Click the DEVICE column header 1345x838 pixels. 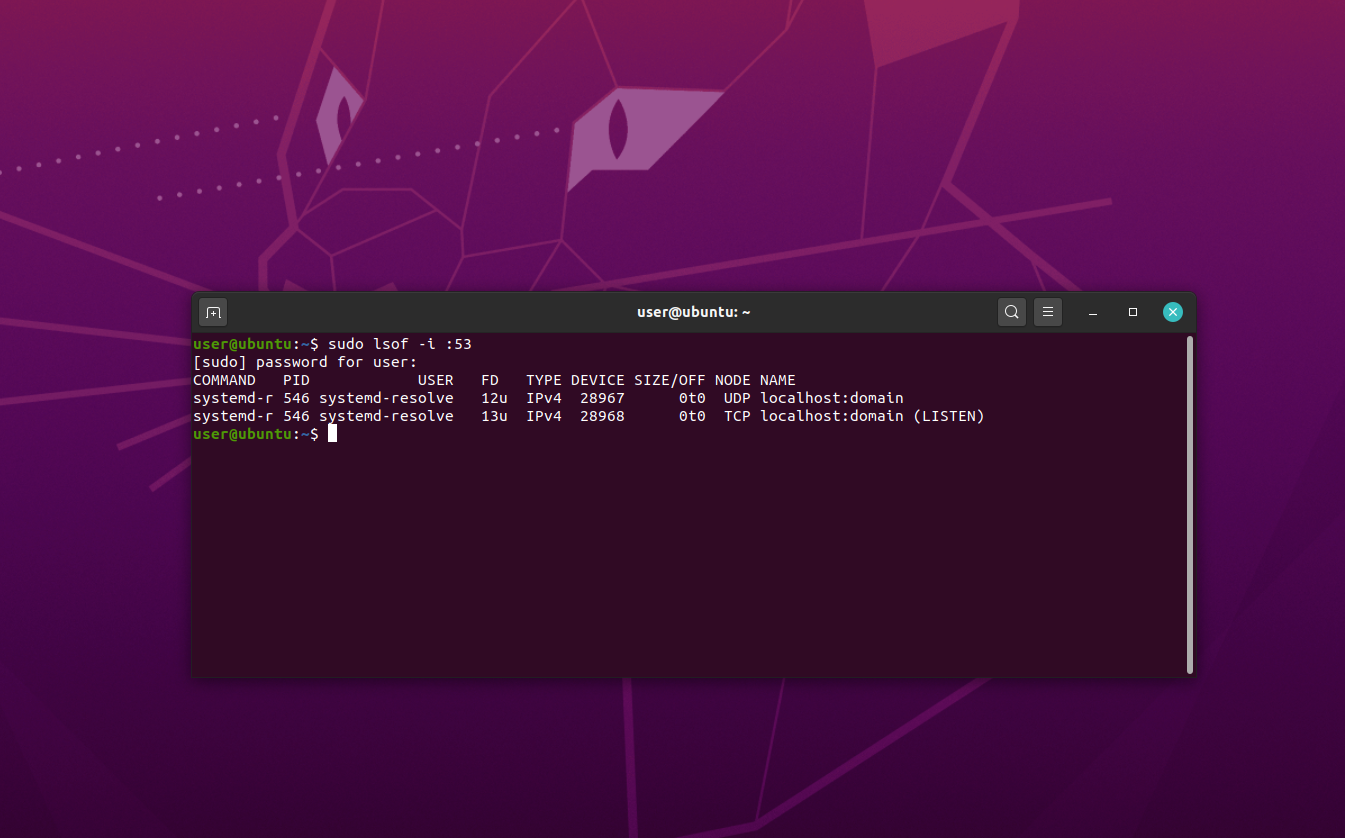[598, 380]
